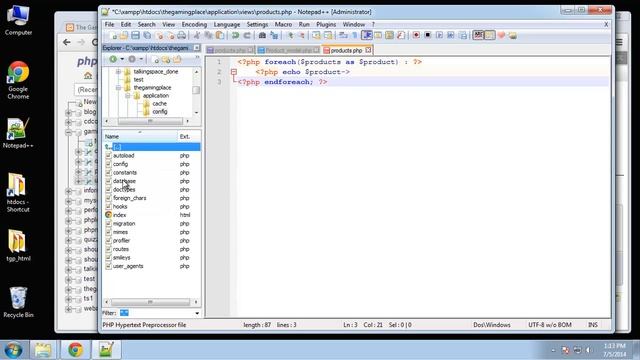Click the Zoom In toolbar icon
Screen dimensions: 640x360
(290, 36)
